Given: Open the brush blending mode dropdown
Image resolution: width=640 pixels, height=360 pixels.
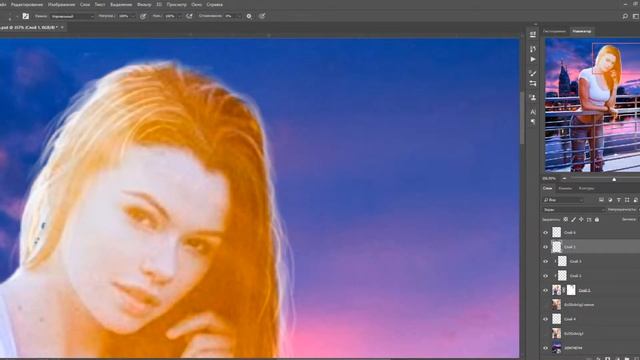Looking at the screenshot, I should click(72, 16).
